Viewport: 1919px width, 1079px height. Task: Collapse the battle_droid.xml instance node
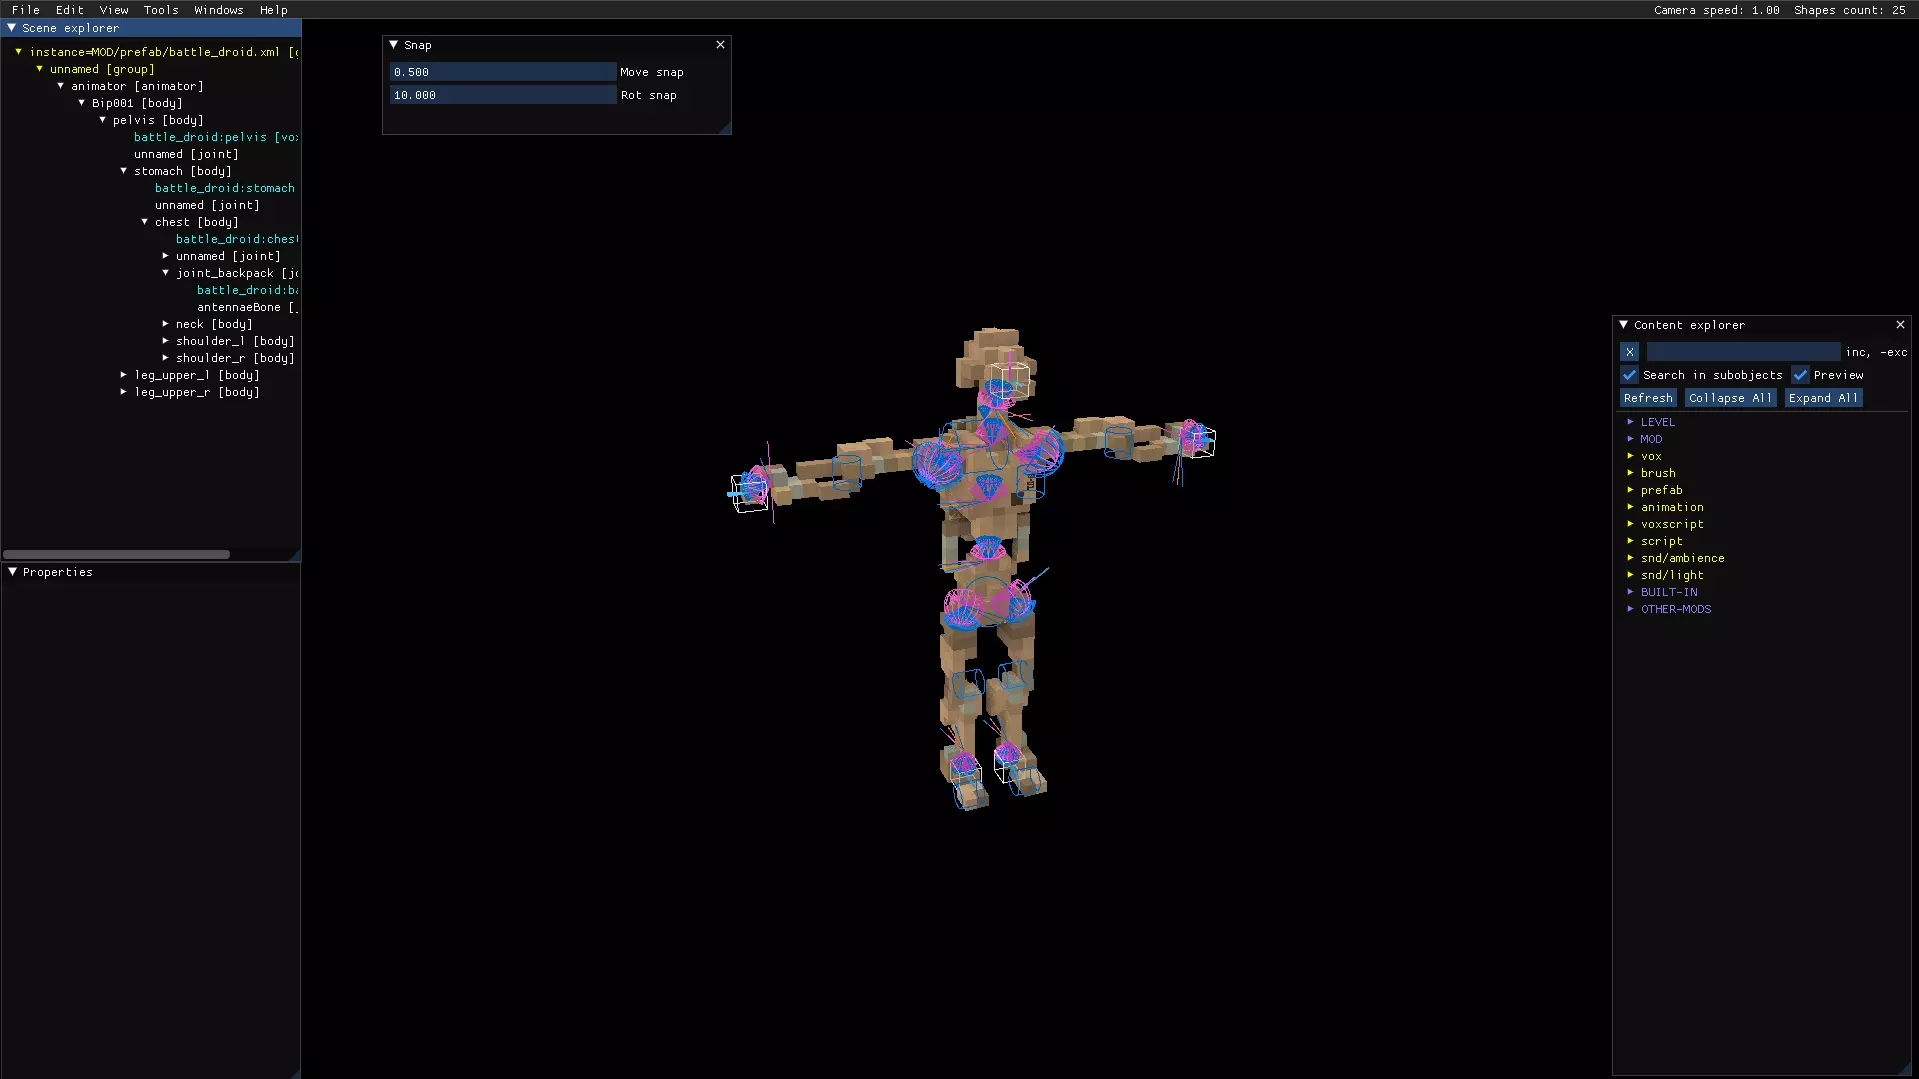point(18,52)
